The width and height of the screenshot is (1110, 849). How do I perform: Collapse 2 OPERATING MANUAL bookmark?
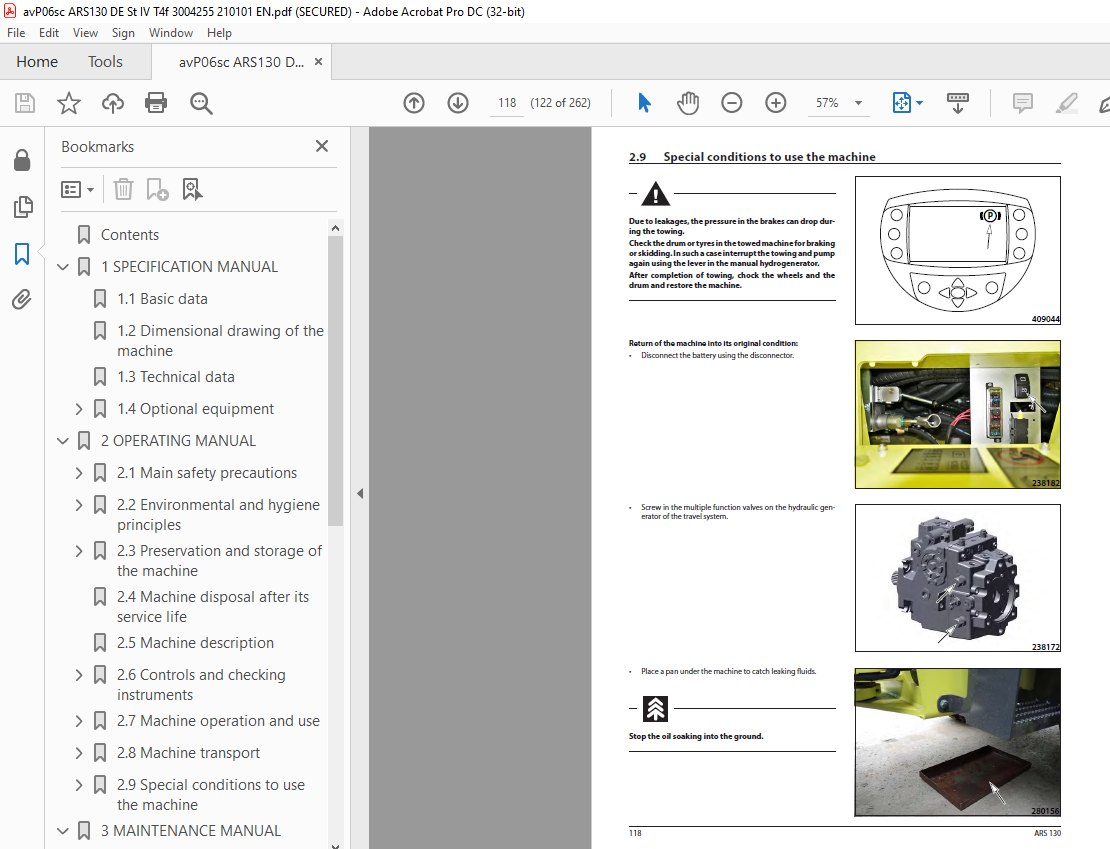(x=63, y=441)
